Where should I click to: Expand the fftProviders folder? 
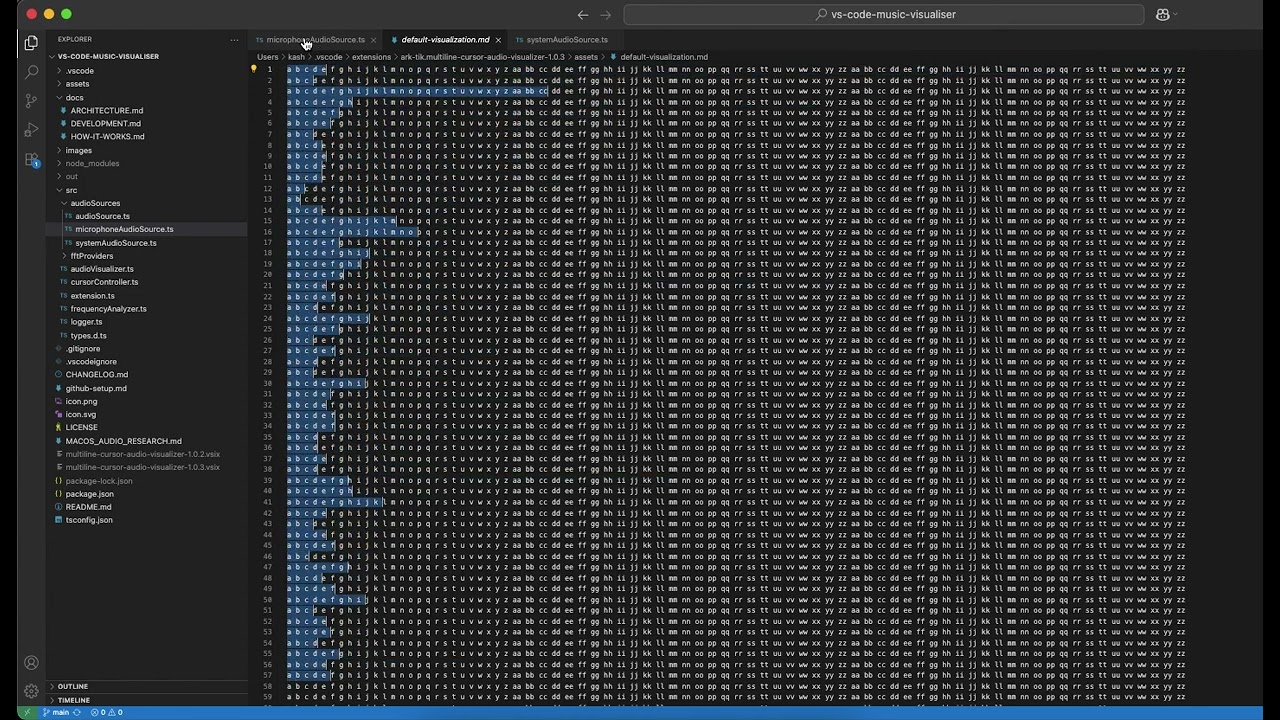(x=91, y=256)
